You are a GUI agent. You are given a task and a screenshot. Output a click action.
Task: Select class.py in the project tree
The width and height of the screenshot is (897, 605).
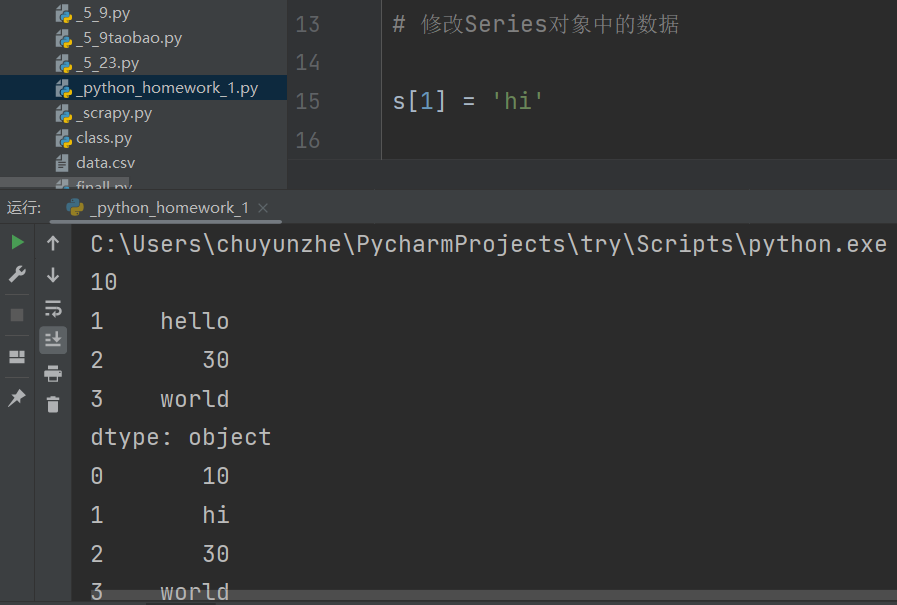[103, 138]
